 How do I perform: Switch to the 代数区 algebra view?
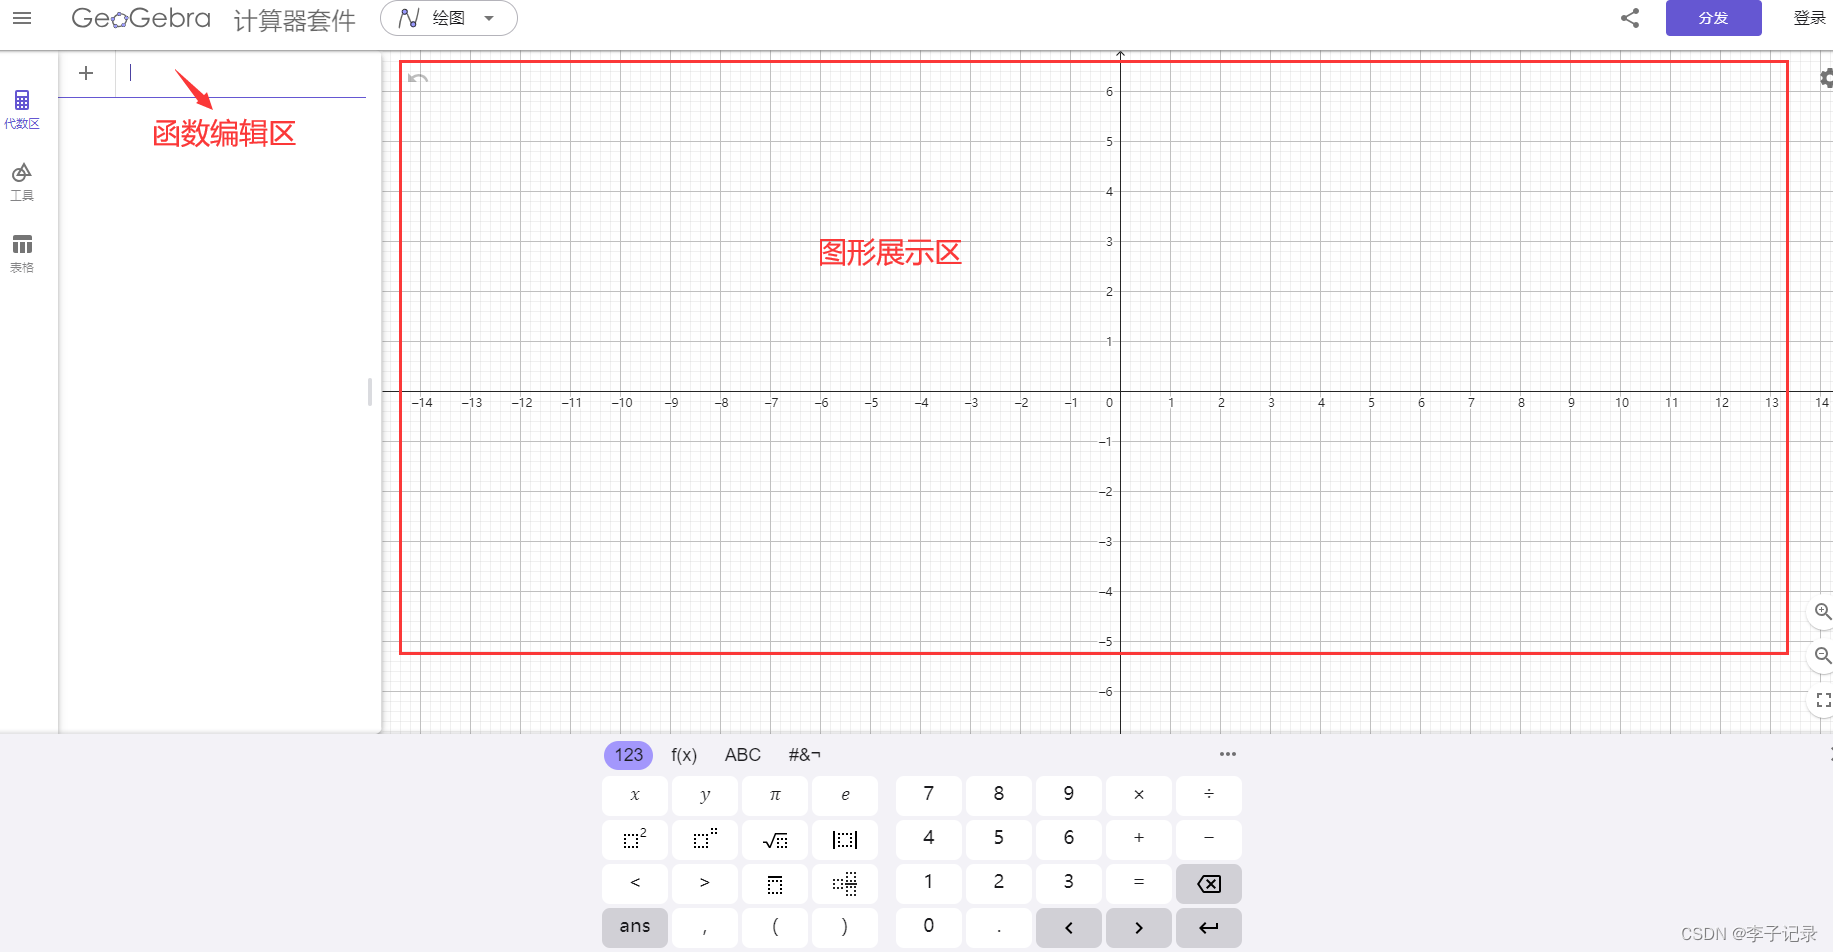[22, 110]
